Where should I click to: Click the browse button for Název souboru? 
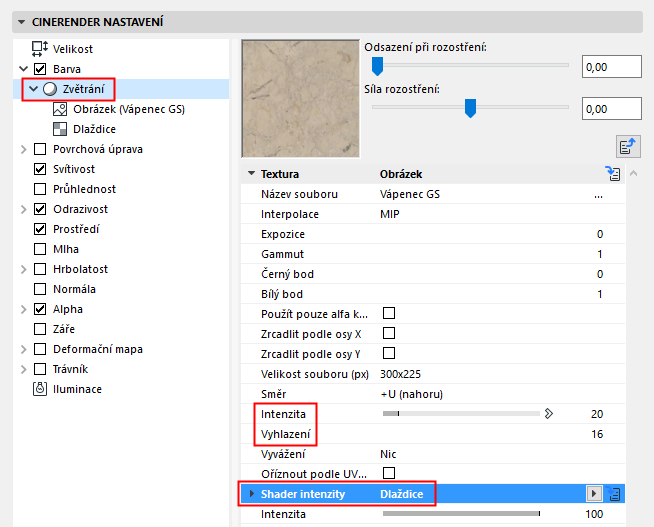coord(598,194)
